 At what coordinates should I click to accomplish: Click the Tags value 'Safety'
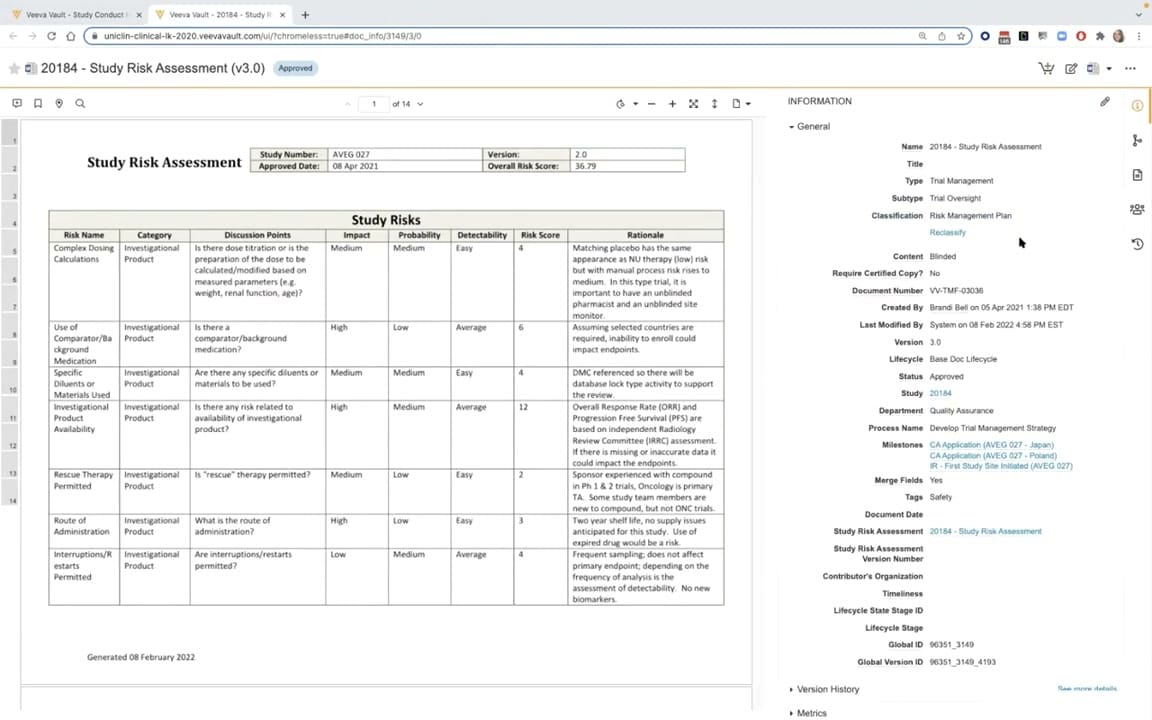[x=940, y=497]
